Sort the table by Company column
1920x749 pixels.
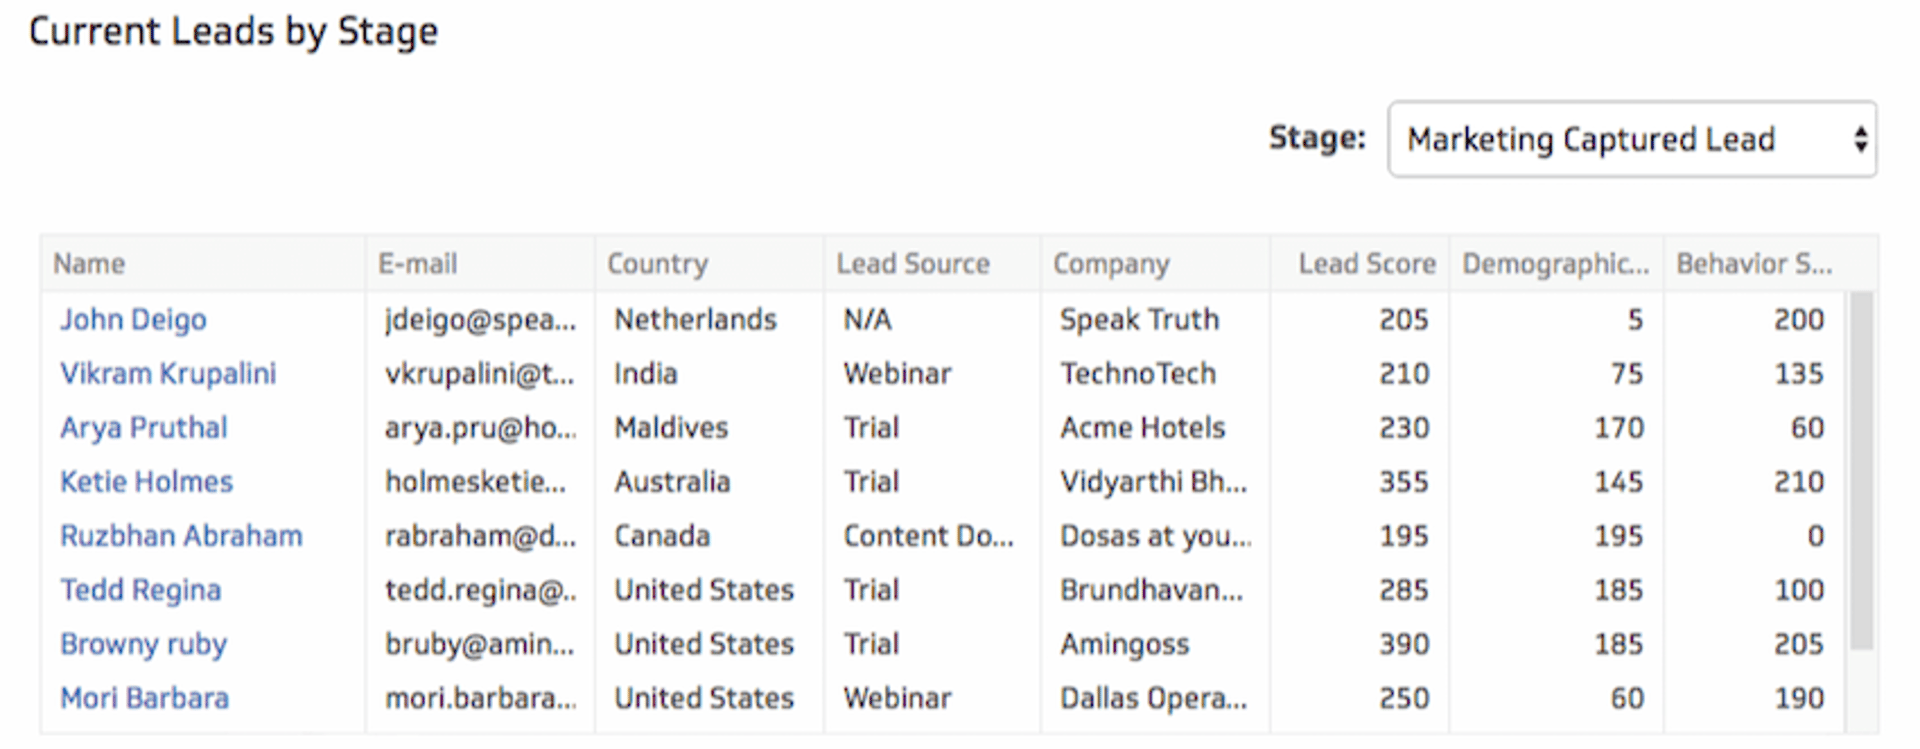click(1111, 263)
